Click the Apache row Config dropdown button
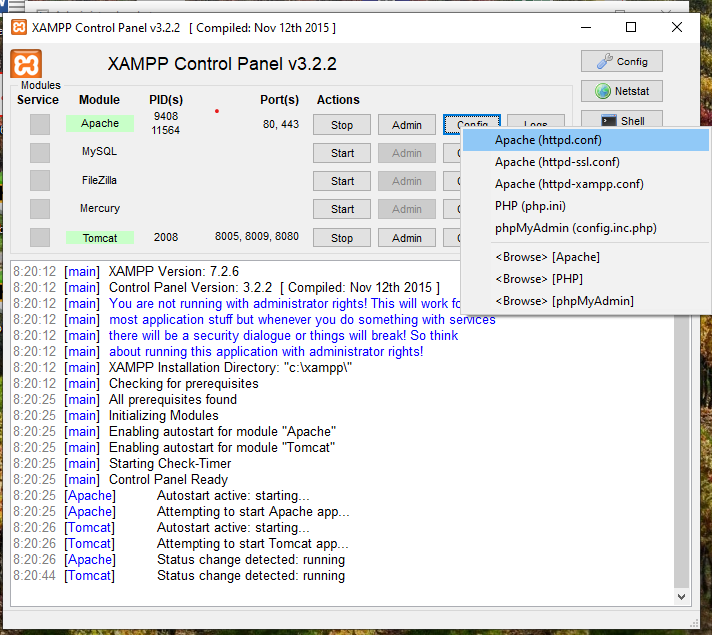Screen dimensions: 712x635 pyautogui.click(x=472, y=122)
